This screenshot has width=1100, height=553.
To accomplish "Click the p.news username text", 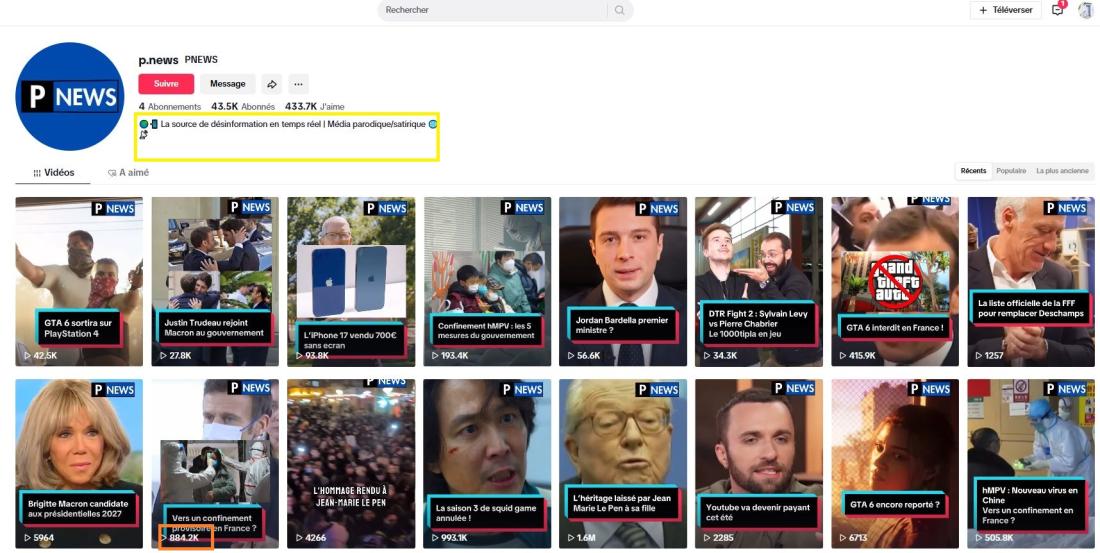I will pyautogui.click(x=159, y=60).
